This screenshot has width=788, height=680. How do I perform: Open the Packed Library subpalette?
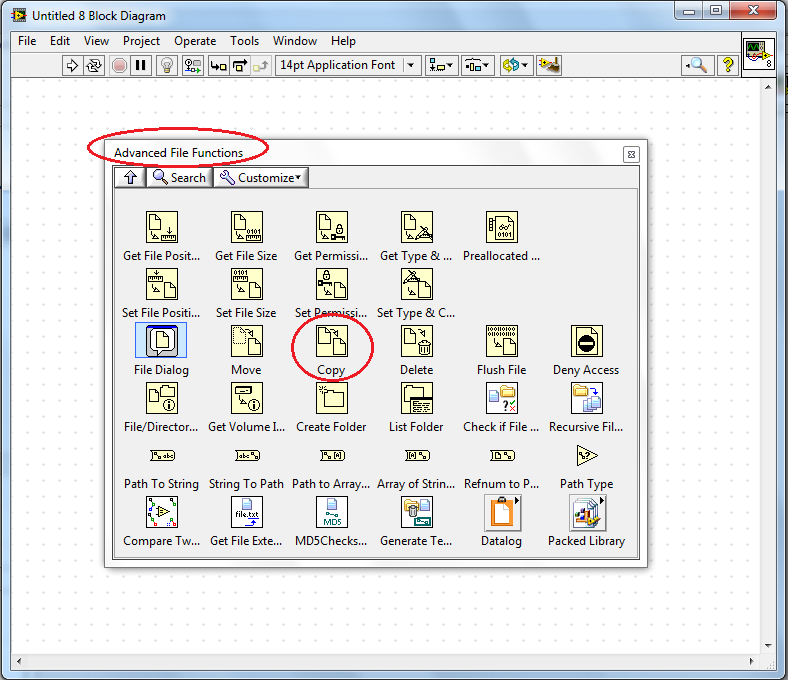pos(587,513)
